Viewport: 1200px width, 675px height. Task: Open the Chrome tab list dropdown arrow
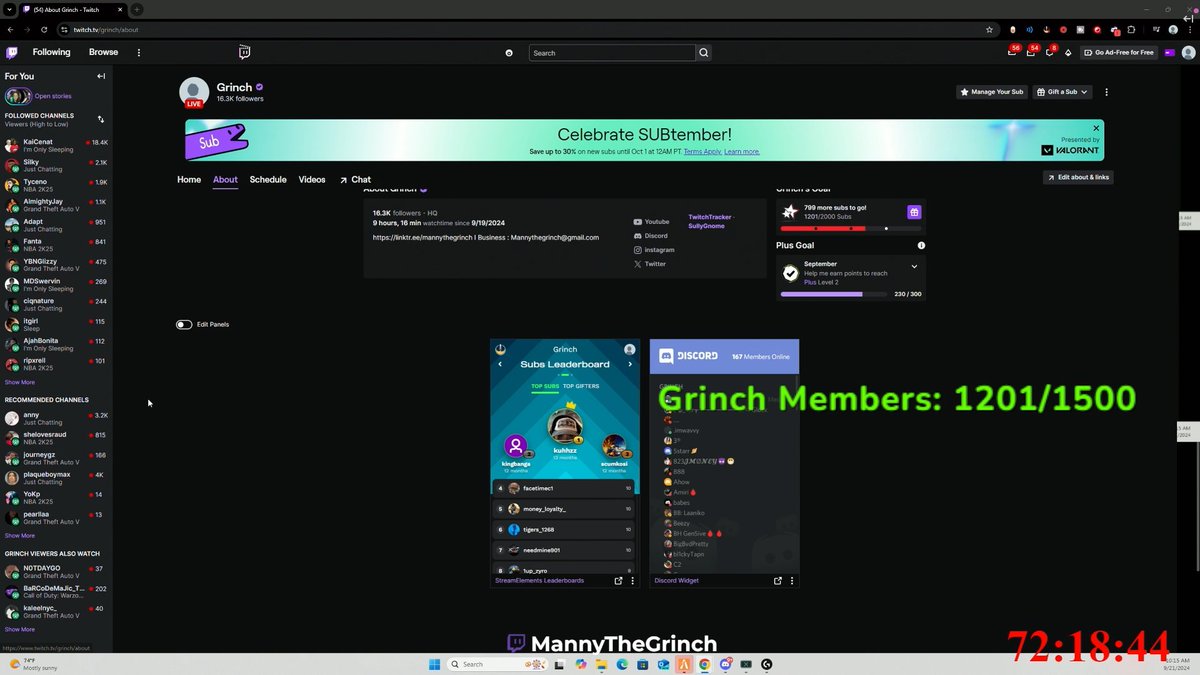pos(9,9)
